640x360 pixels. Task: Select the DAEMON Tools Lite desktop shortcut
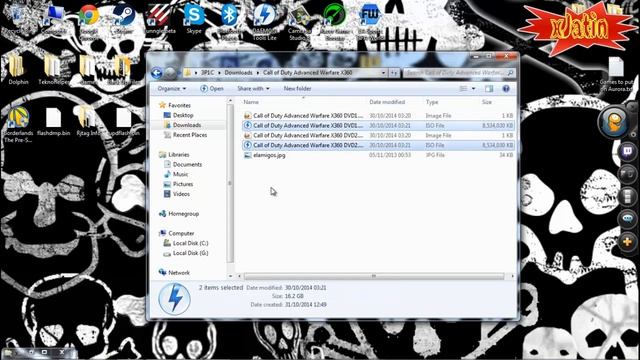pyautogui.click(x=264, y=20)
